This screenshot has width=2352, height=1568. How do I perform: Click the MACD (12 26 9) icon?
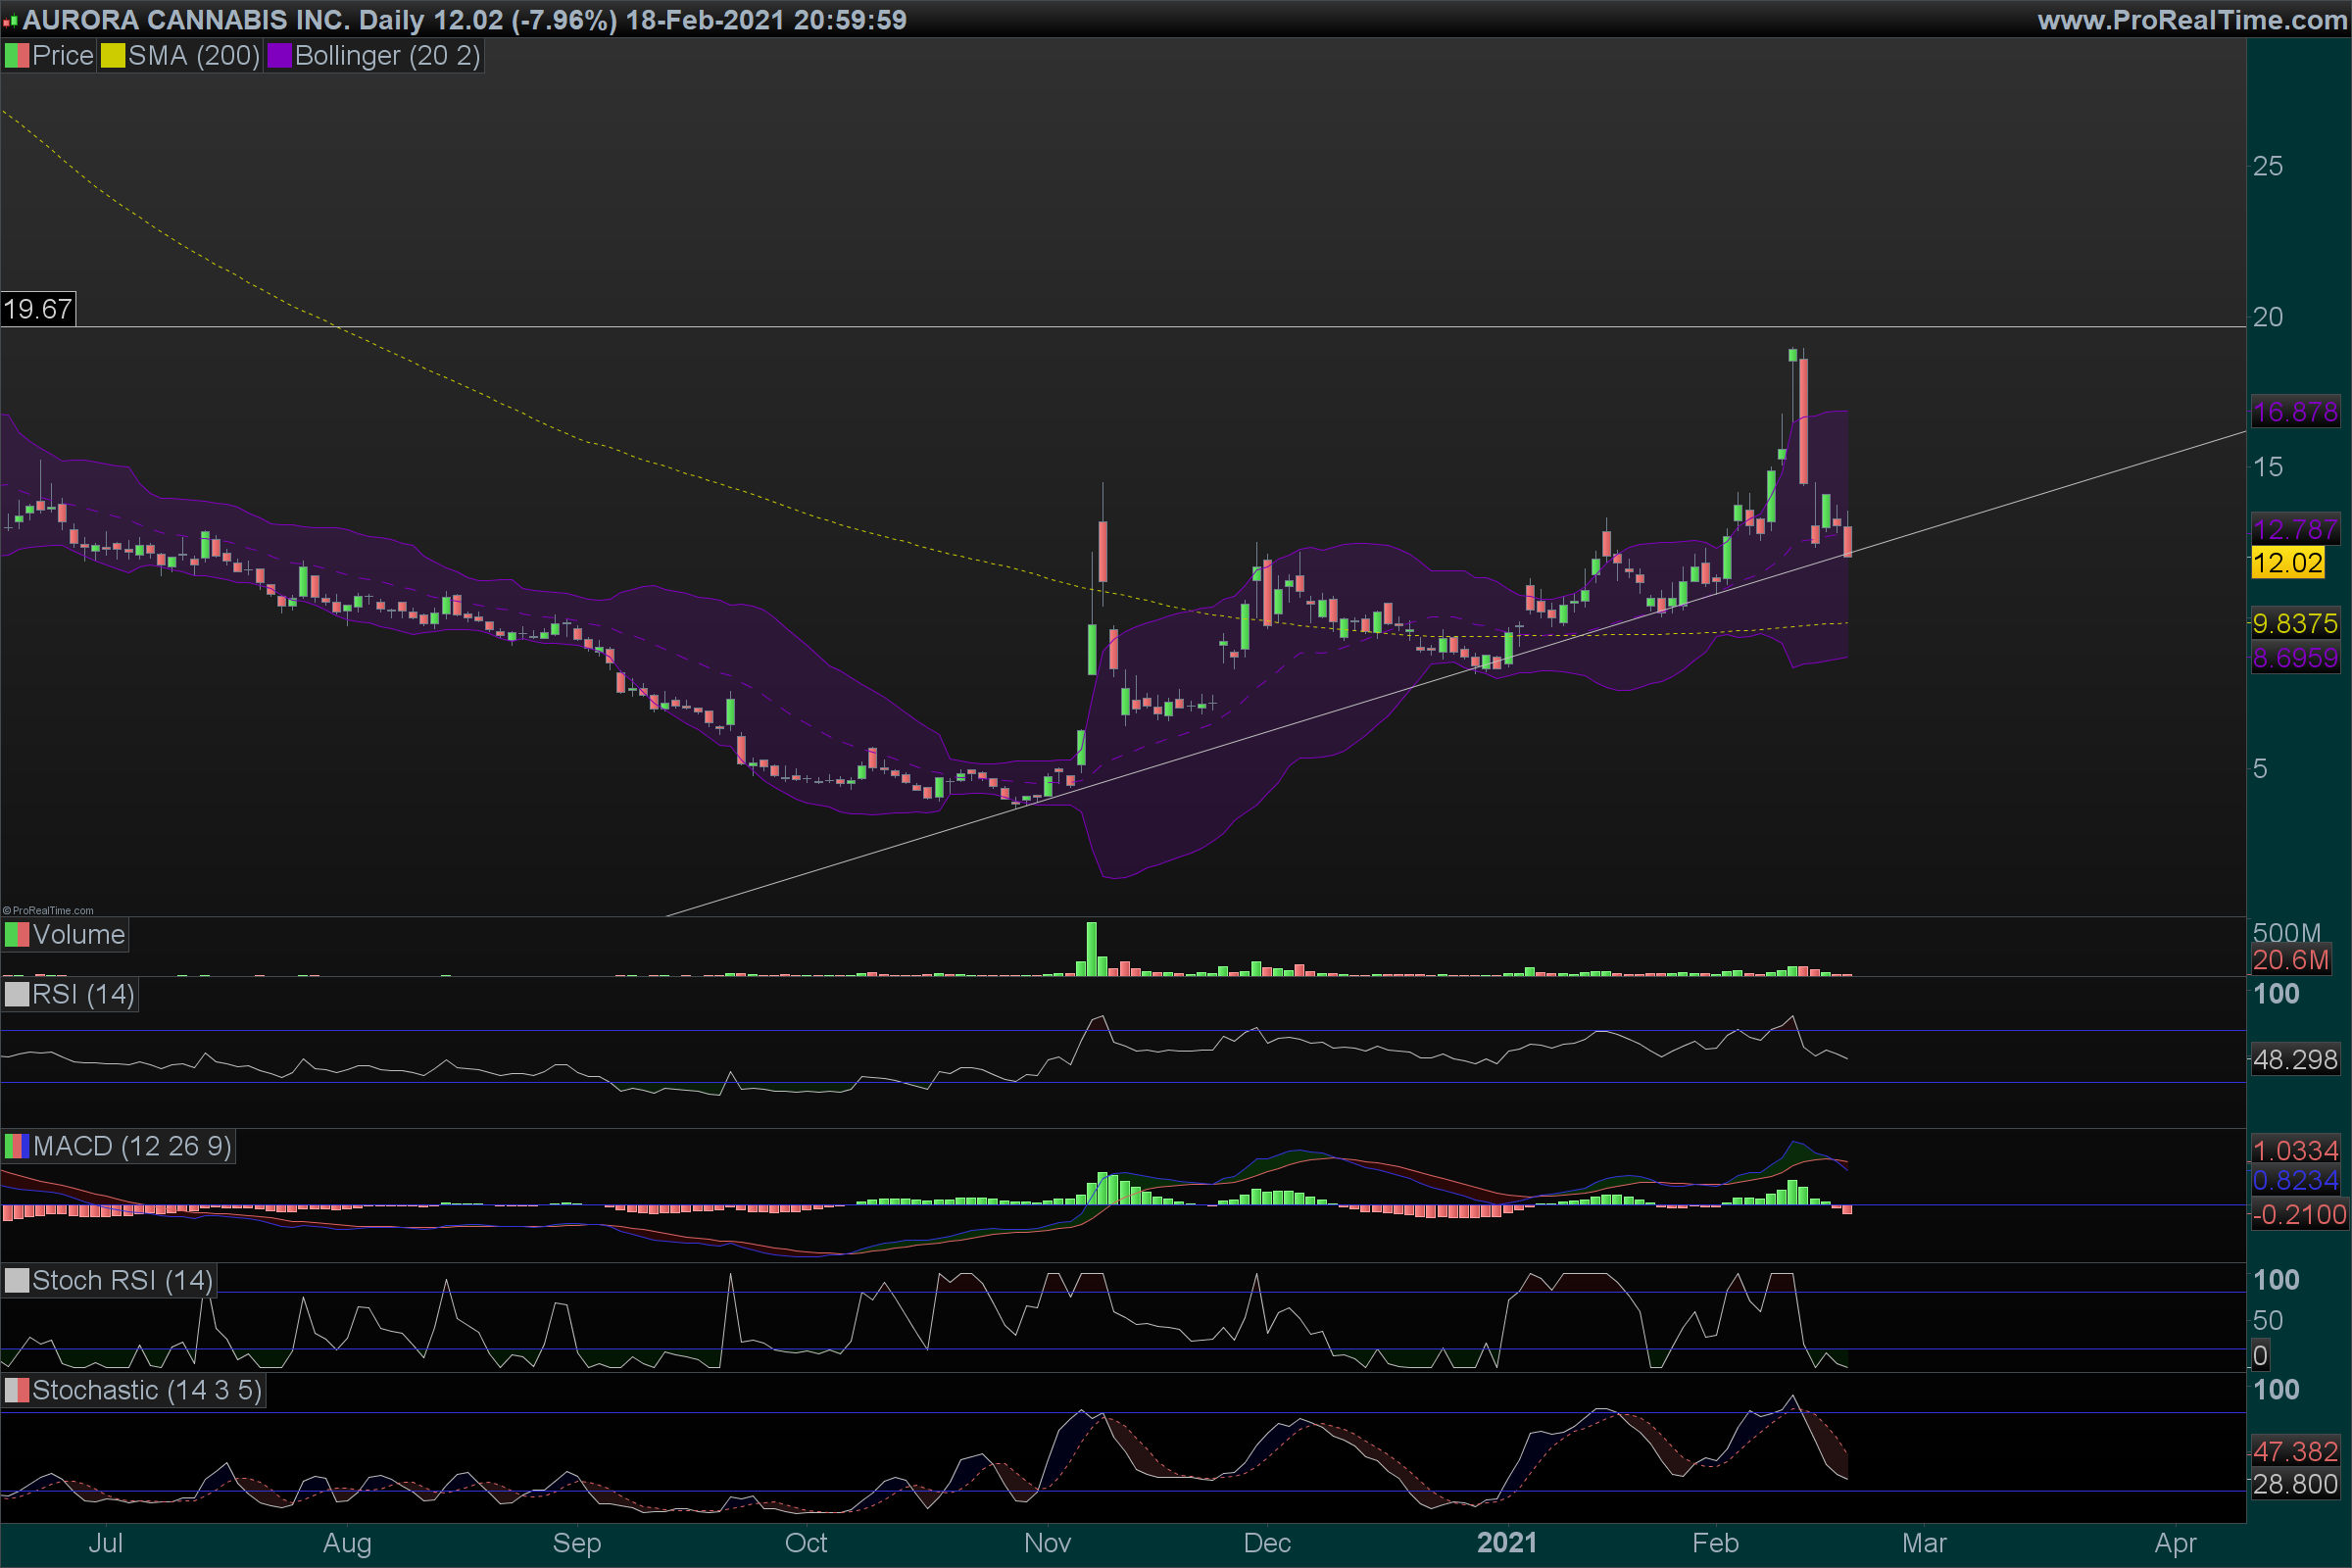(17, 1146)
